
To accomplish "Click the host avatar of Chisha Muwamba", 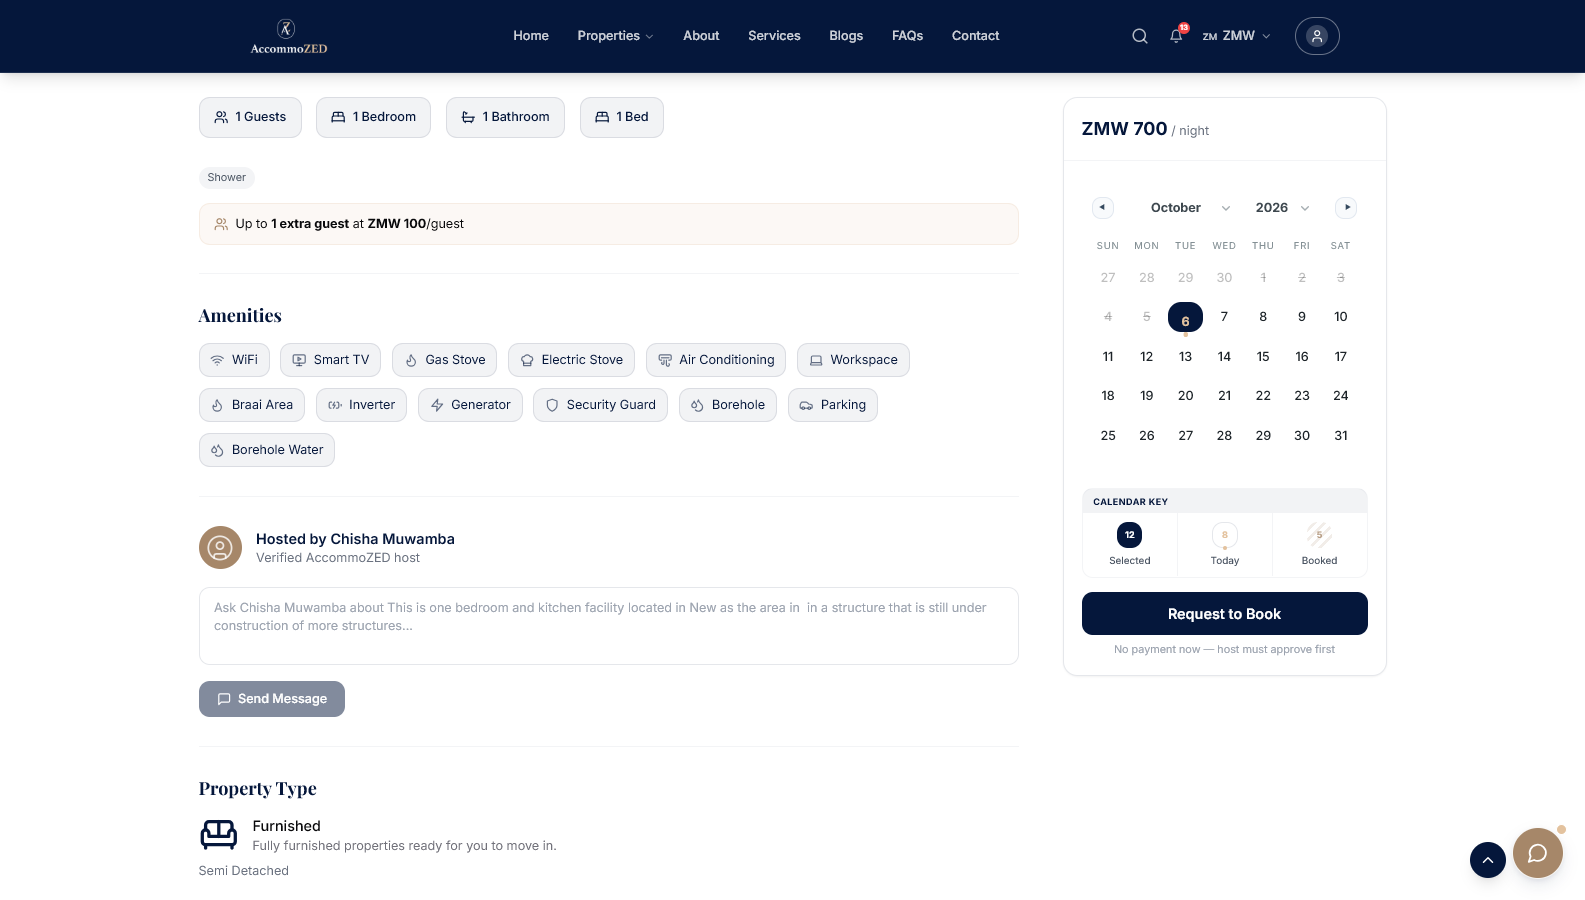I will pos(220,548).
